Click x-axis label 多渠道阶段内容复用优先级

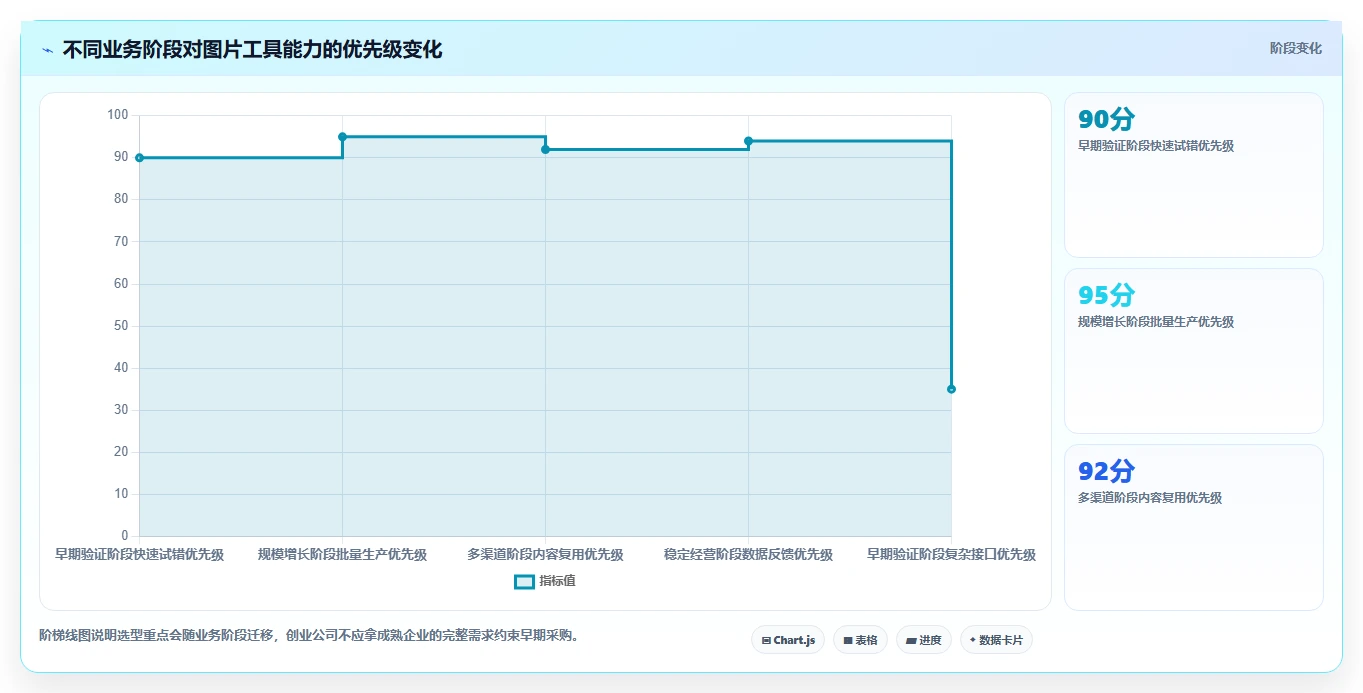[x=545, y=554]
